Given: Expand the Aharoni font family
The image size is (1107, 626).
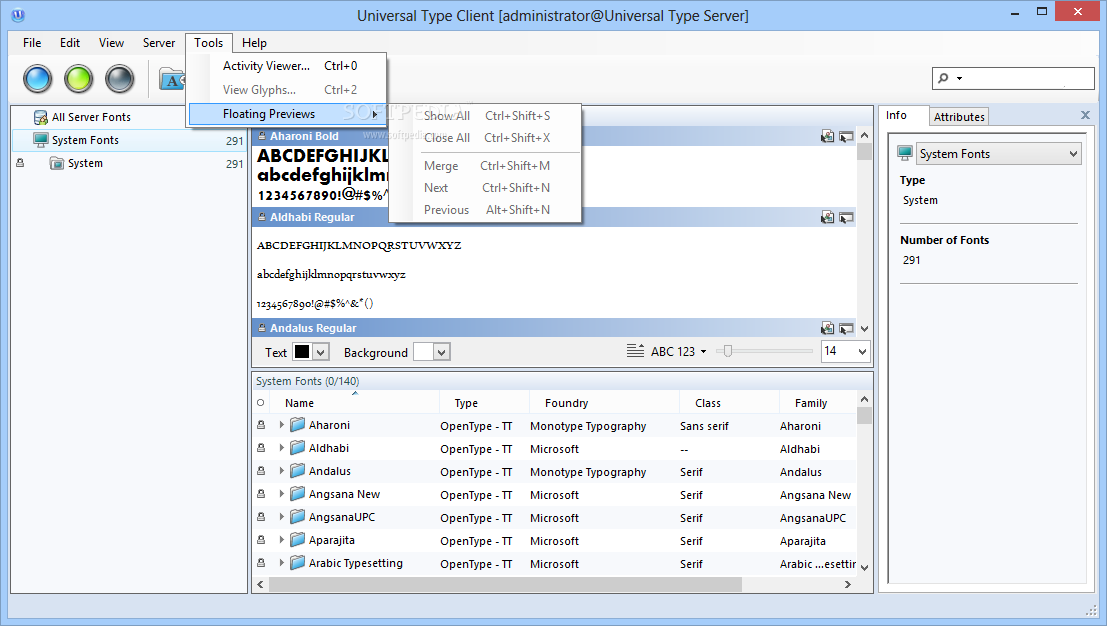Looking at the screenshot, I should 282,425.
